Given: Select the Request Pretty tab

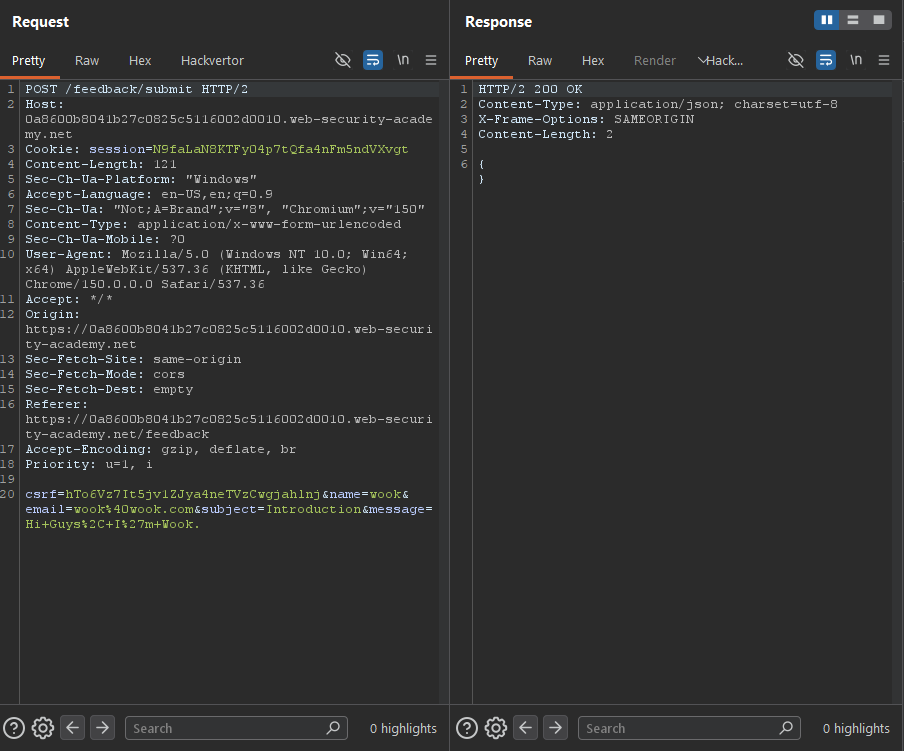Looking at the screenshot, I should click(x=29, y=61).
